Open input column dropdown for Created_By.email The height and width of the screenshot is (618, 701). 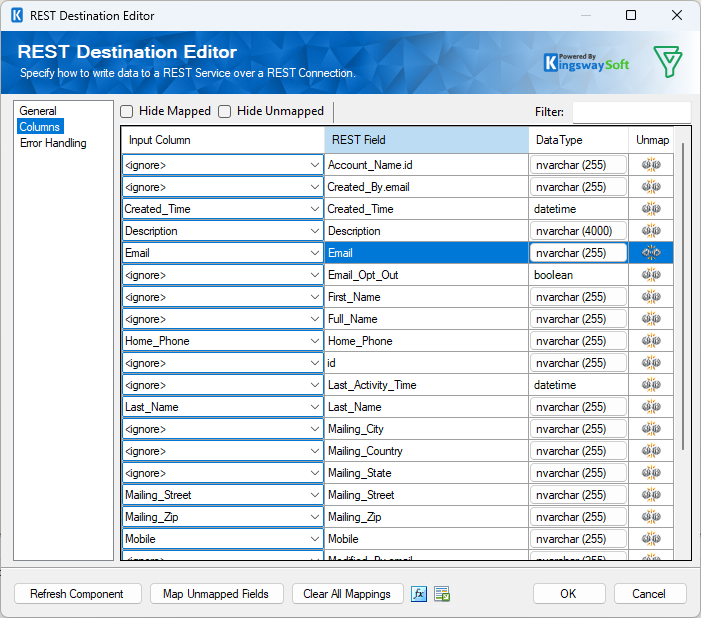[x=315, y=187]
